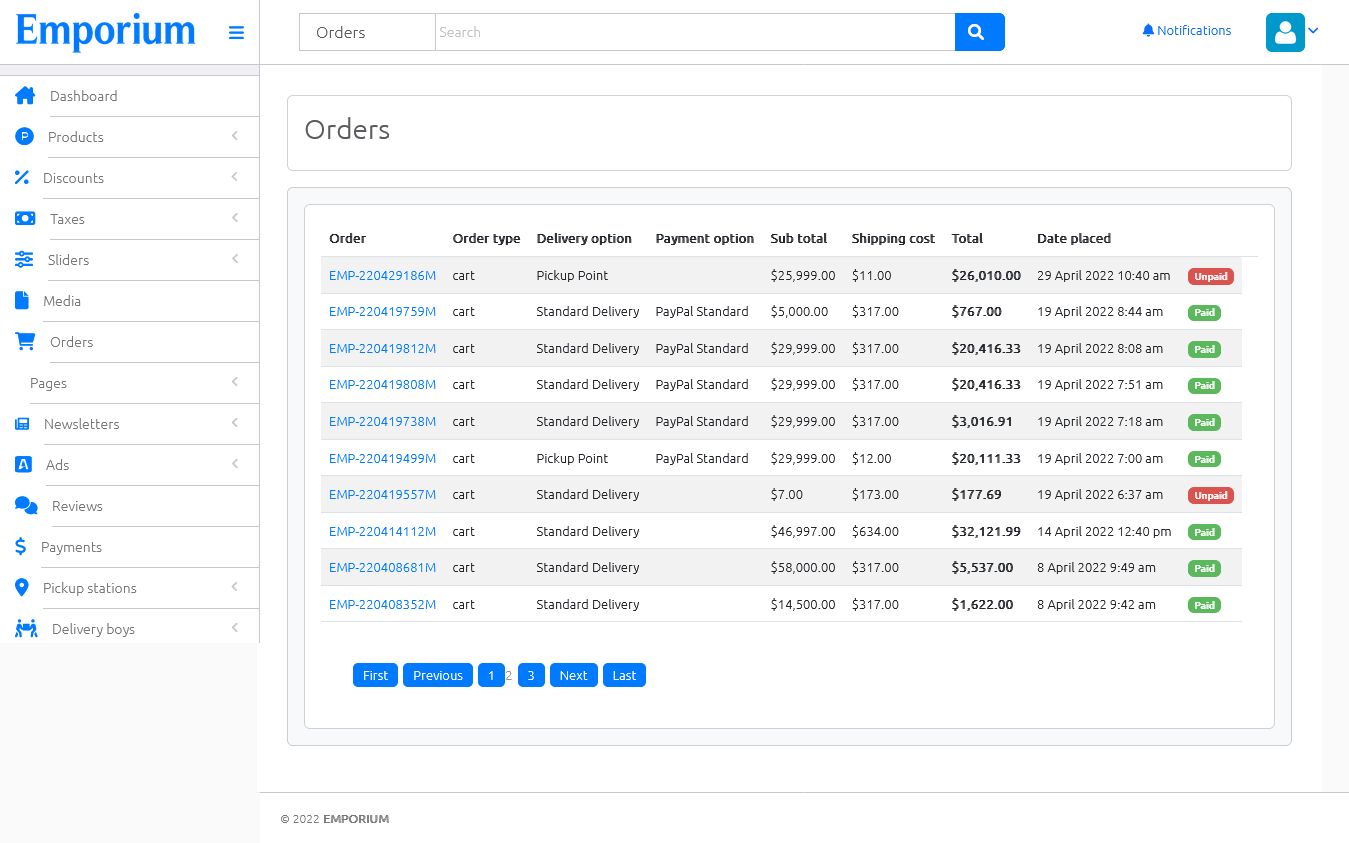Expand the Products submenu chevron

235,136
